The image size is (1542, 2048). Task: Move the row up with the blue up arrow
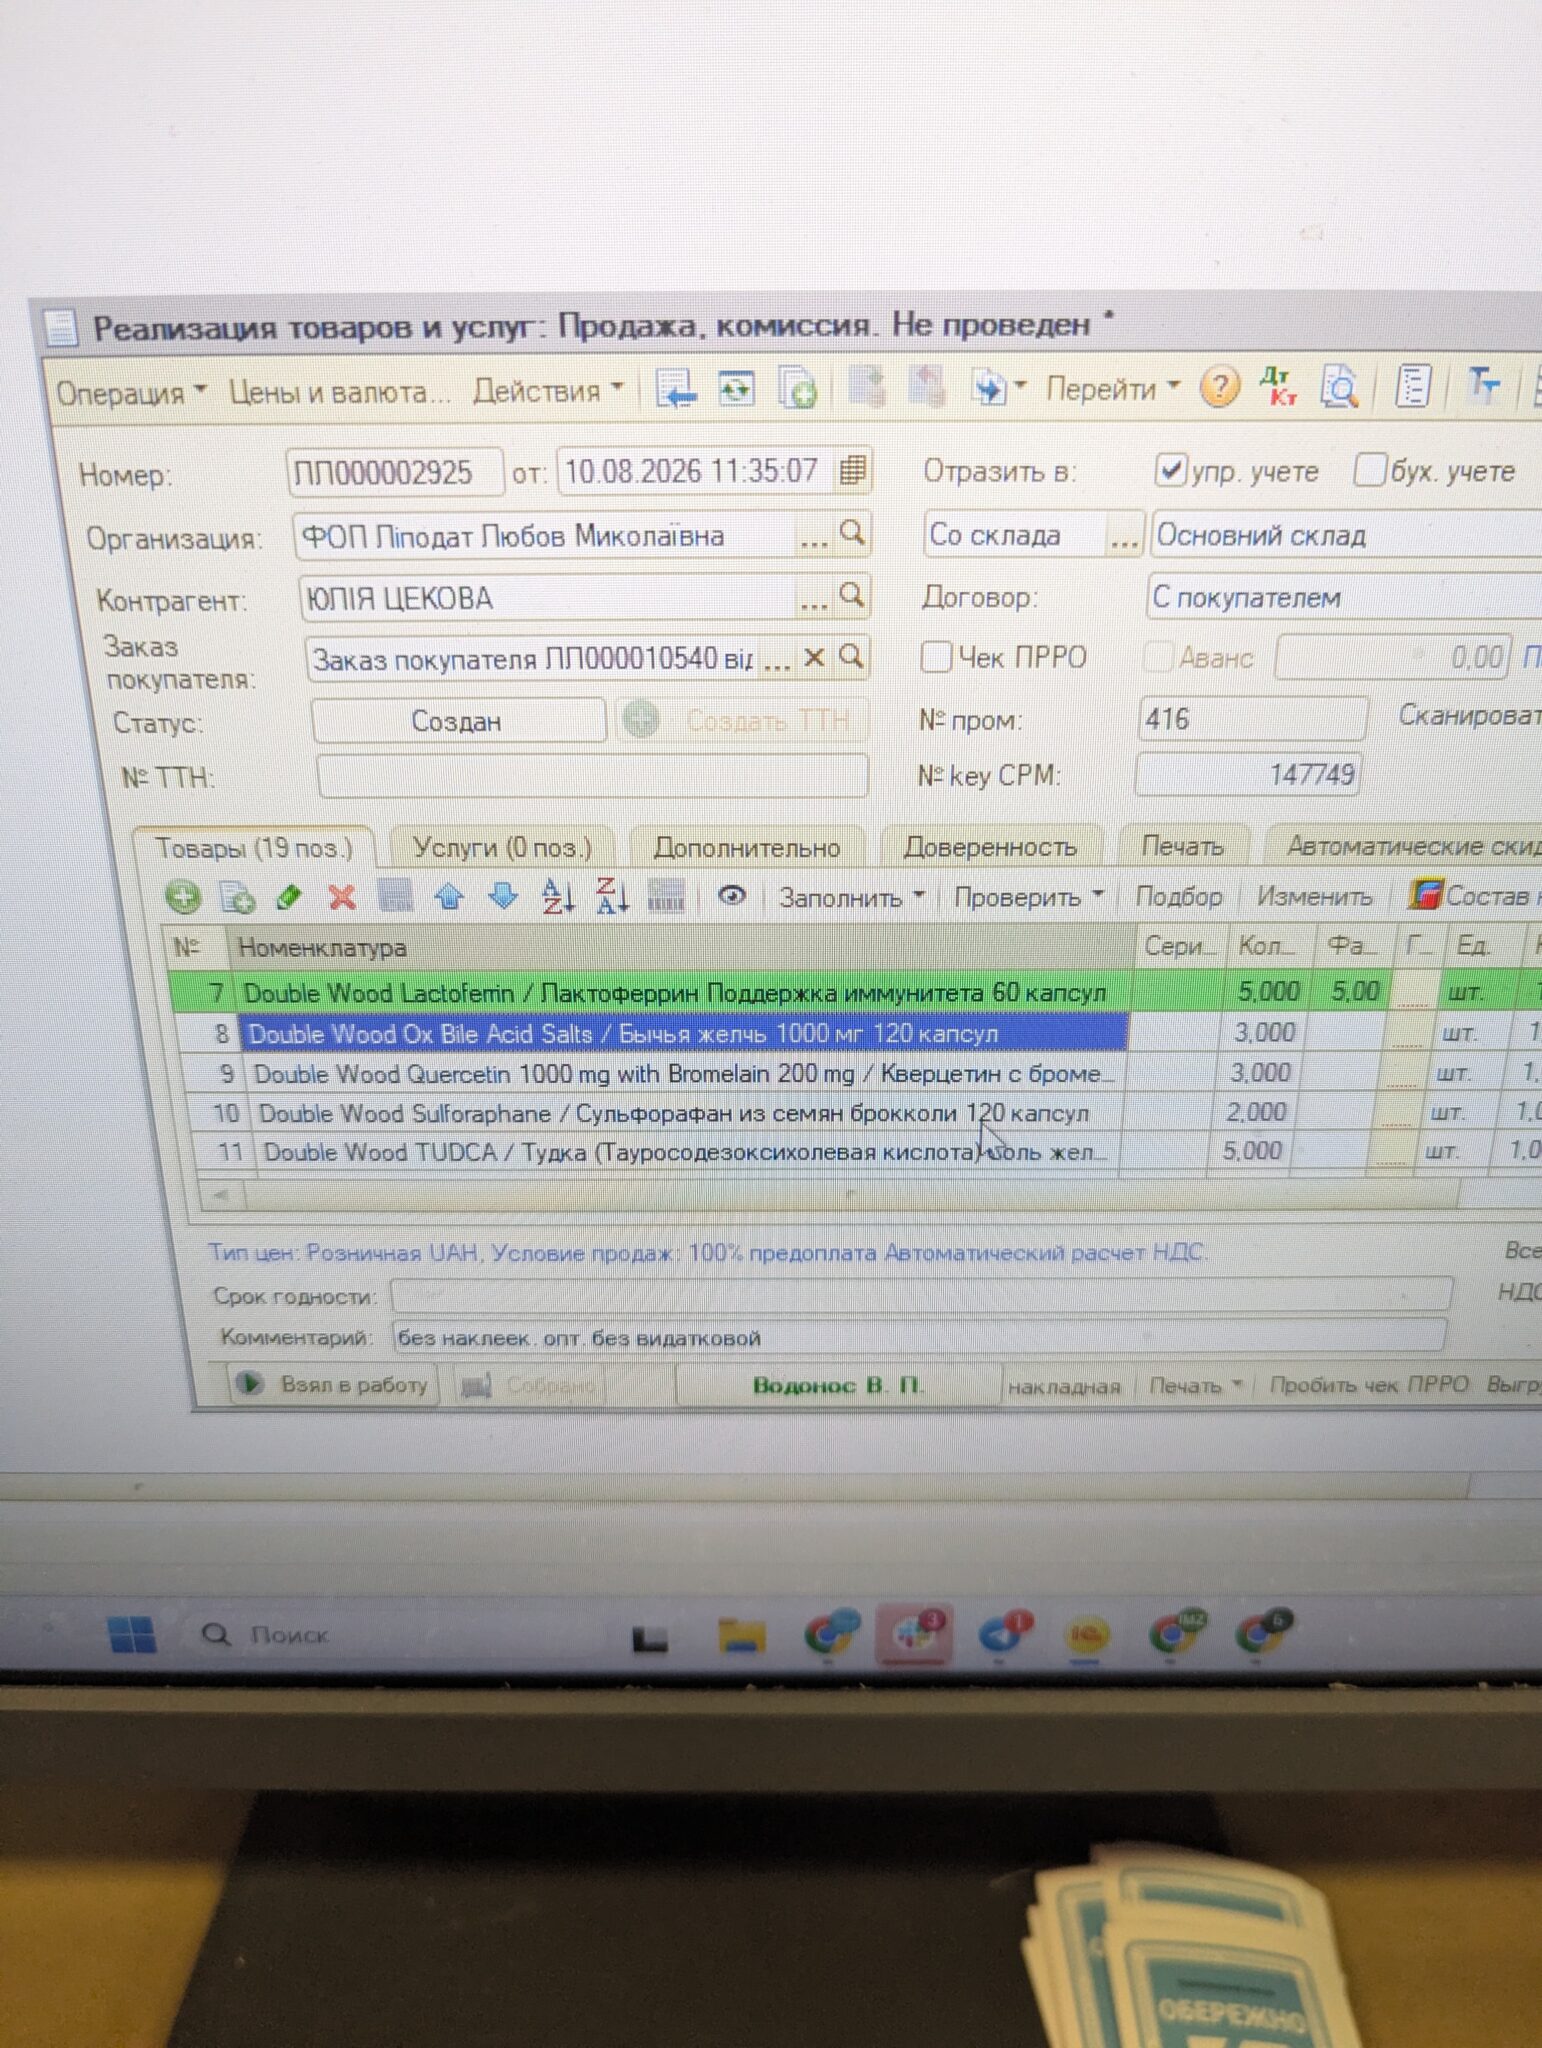(450, 896)
